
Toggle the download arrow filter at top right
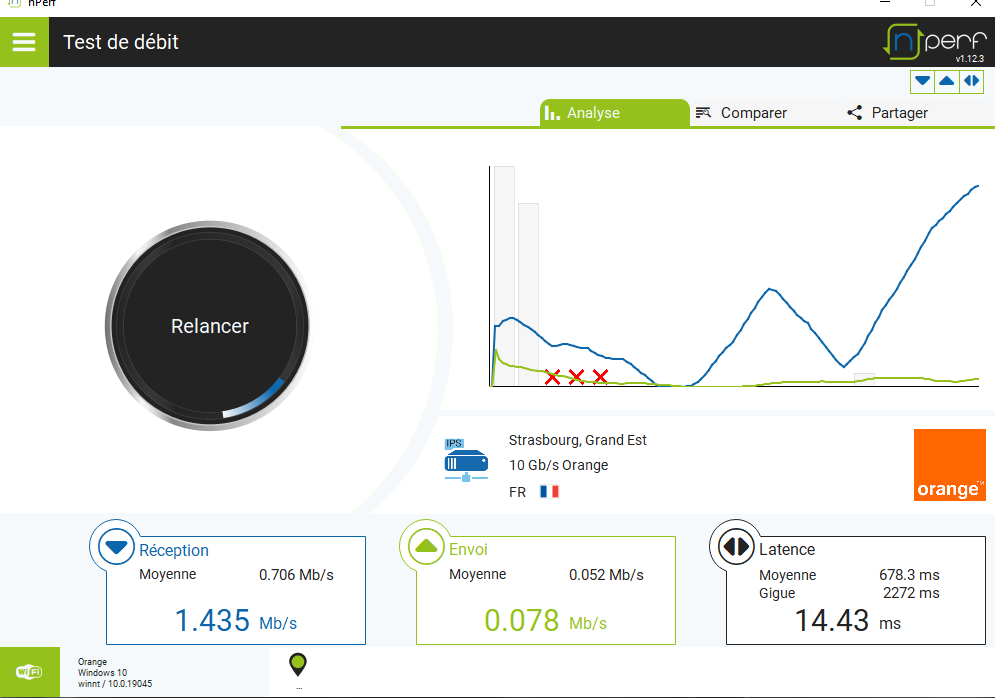pos(922,81)
